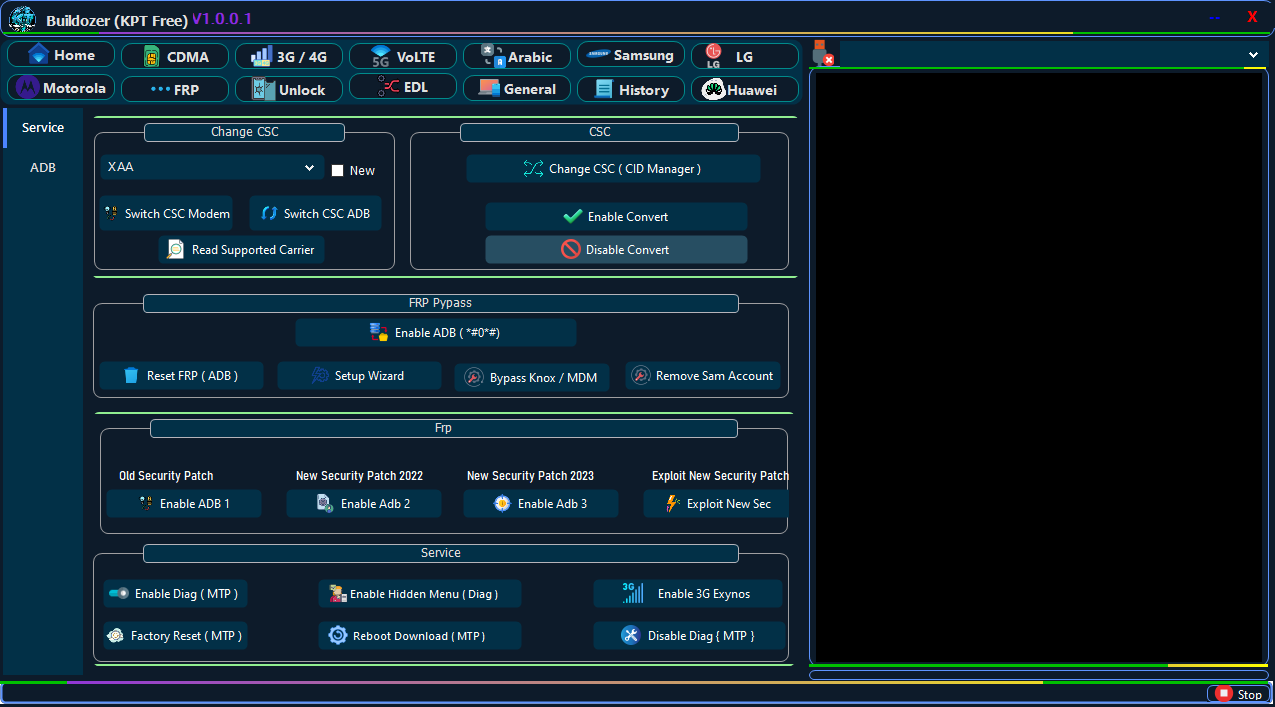Click Enable Convert checkmark button
1275x707 pixels.
point(616,217)
